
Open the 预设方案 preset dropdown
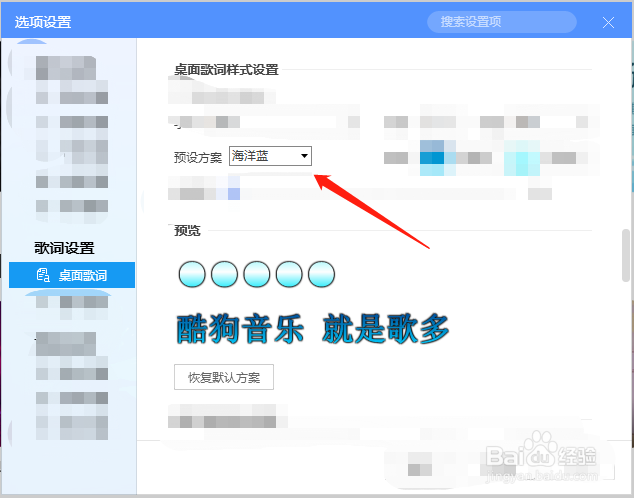[x=270, y=156]
